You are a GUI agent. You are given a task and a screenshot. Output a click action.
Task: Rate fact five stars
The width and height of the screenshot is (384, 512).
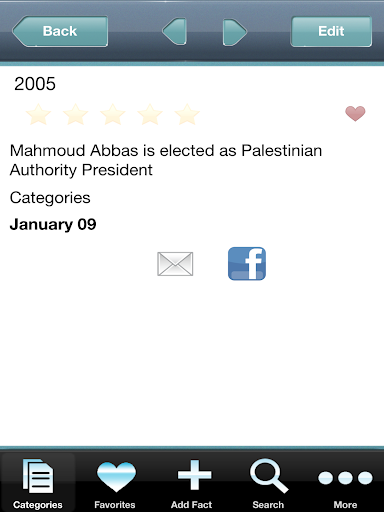(x=187, y=114)
